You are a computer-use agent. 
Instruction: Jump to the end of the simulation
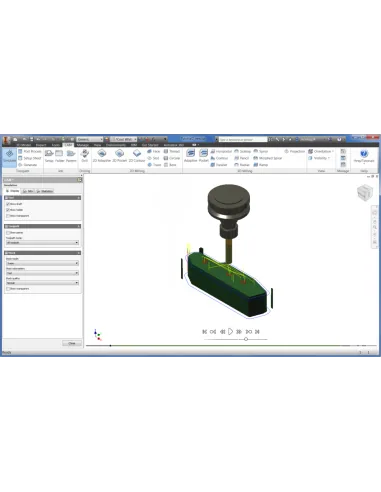tap(257, 332)
